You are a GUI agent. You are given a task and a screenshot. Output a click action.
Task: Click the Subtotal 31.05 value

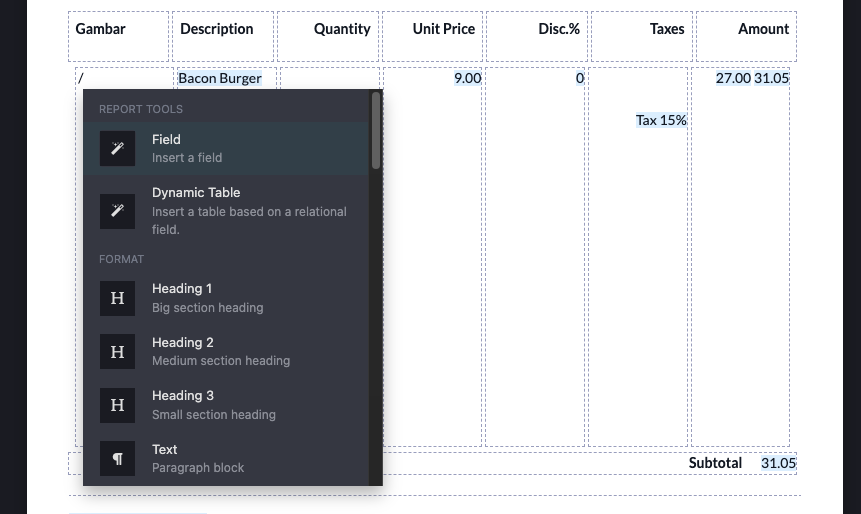[779, 463]
